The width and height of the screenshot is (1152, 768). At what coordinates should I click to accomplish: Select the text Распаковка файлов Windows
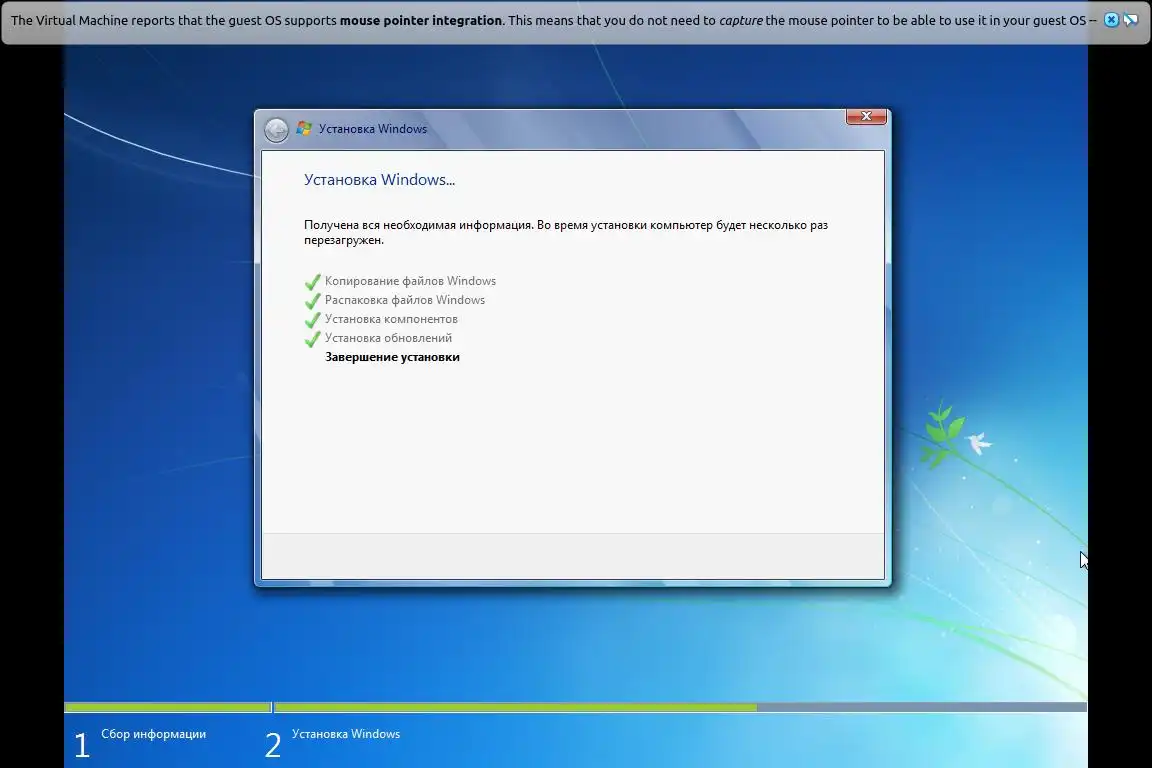405,300
